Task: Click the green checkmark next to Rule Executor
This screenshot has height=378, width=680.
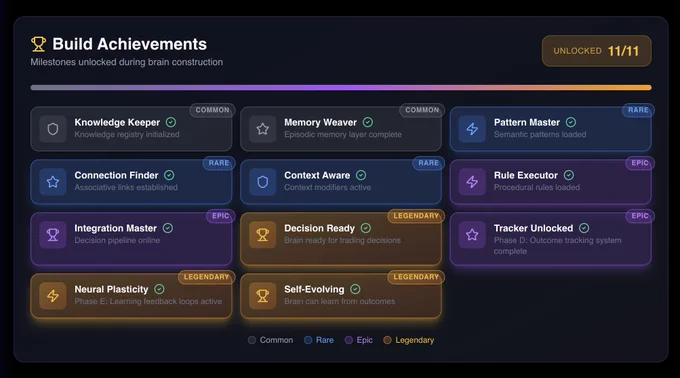Action: click(569, 175)
